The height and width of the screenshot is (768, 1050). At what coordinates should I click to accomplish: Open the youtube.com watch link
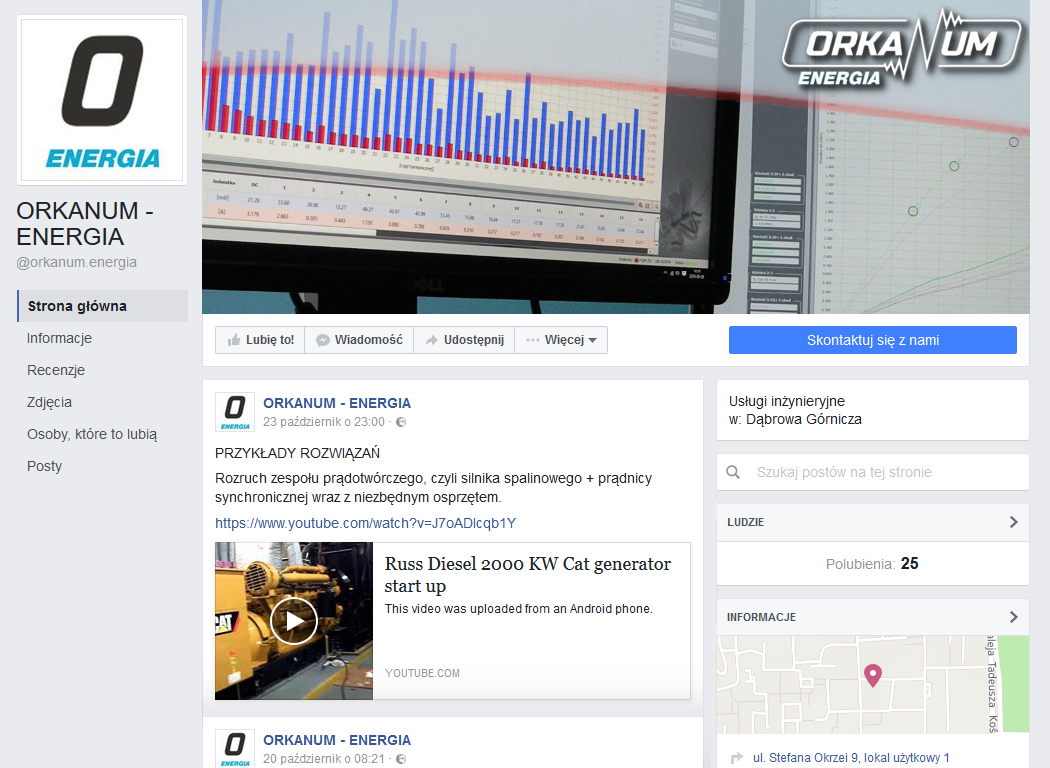tap(365, 523)
